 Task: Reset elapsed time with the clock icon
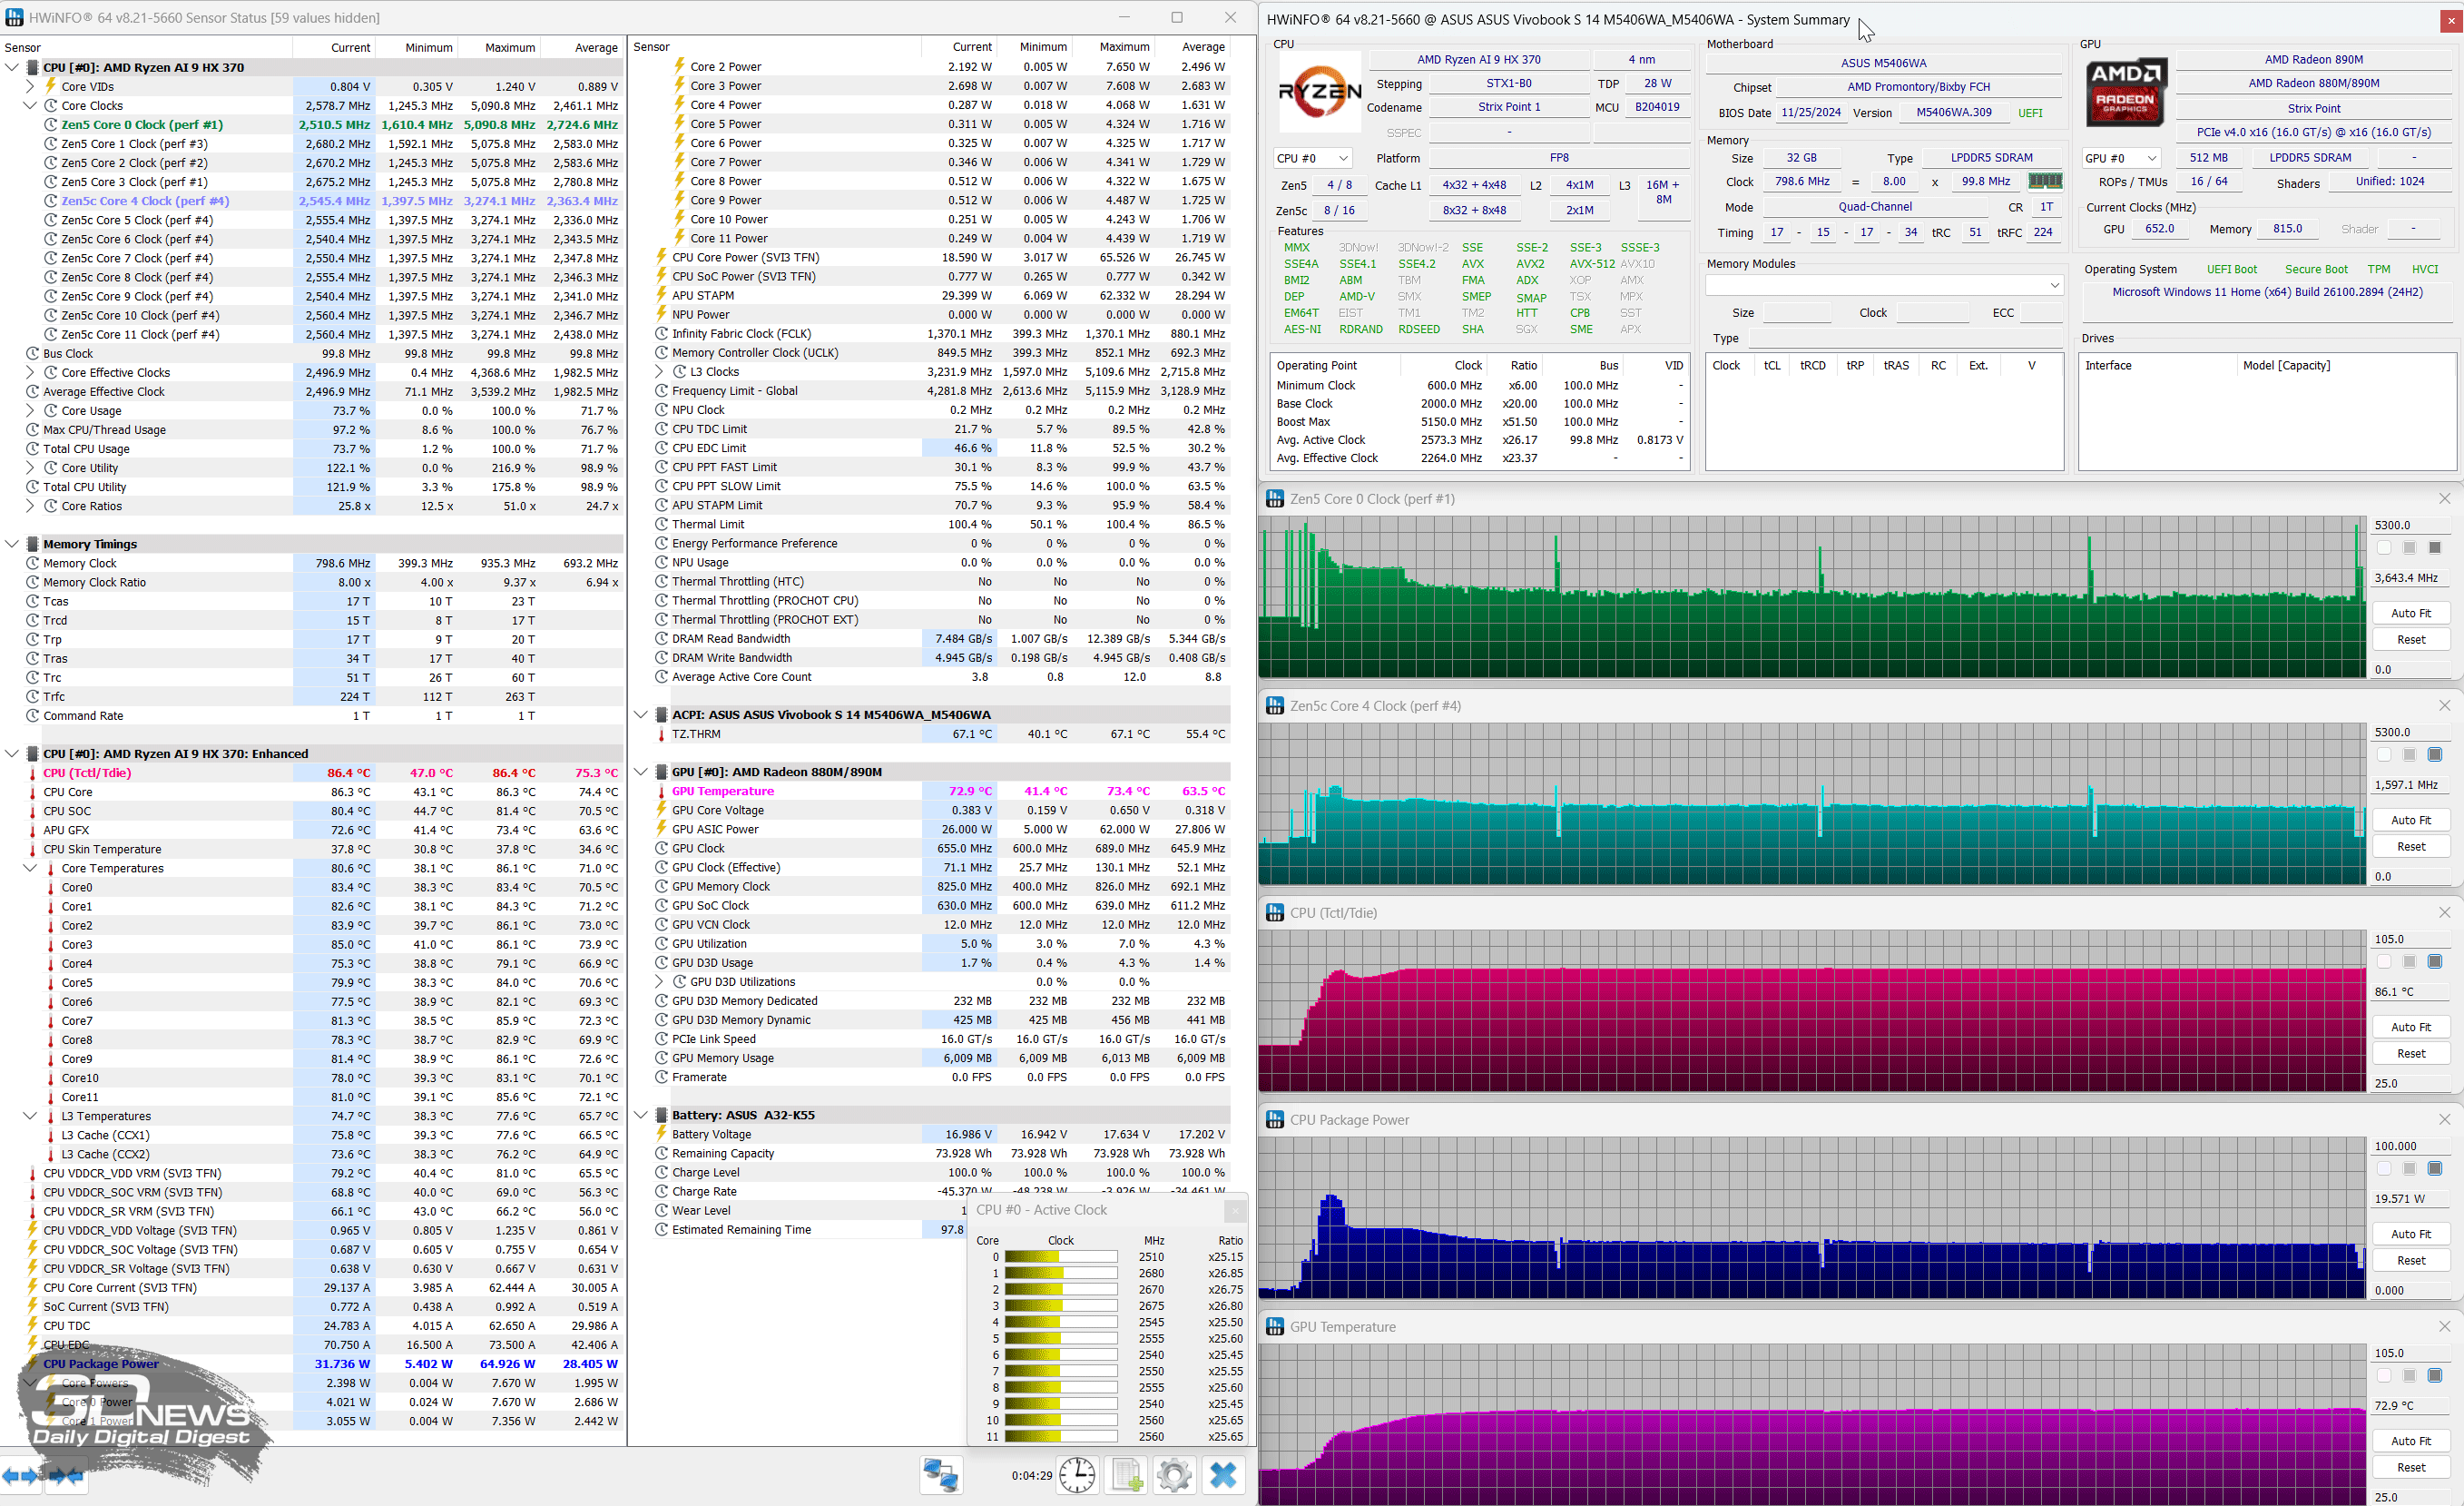1076,1475
